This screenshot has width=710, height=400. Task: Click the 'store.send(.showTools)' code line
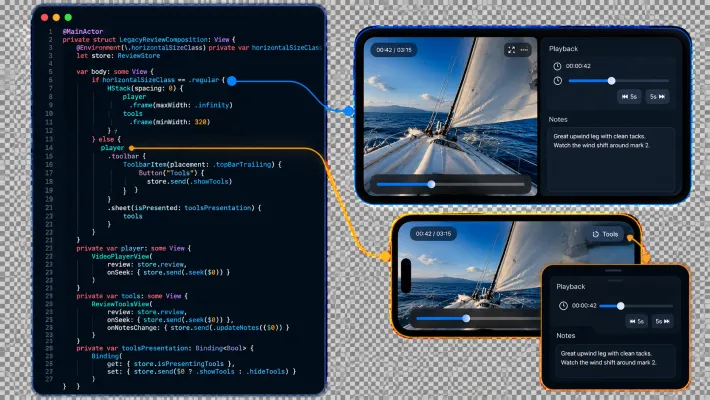[x=189, y=182]
